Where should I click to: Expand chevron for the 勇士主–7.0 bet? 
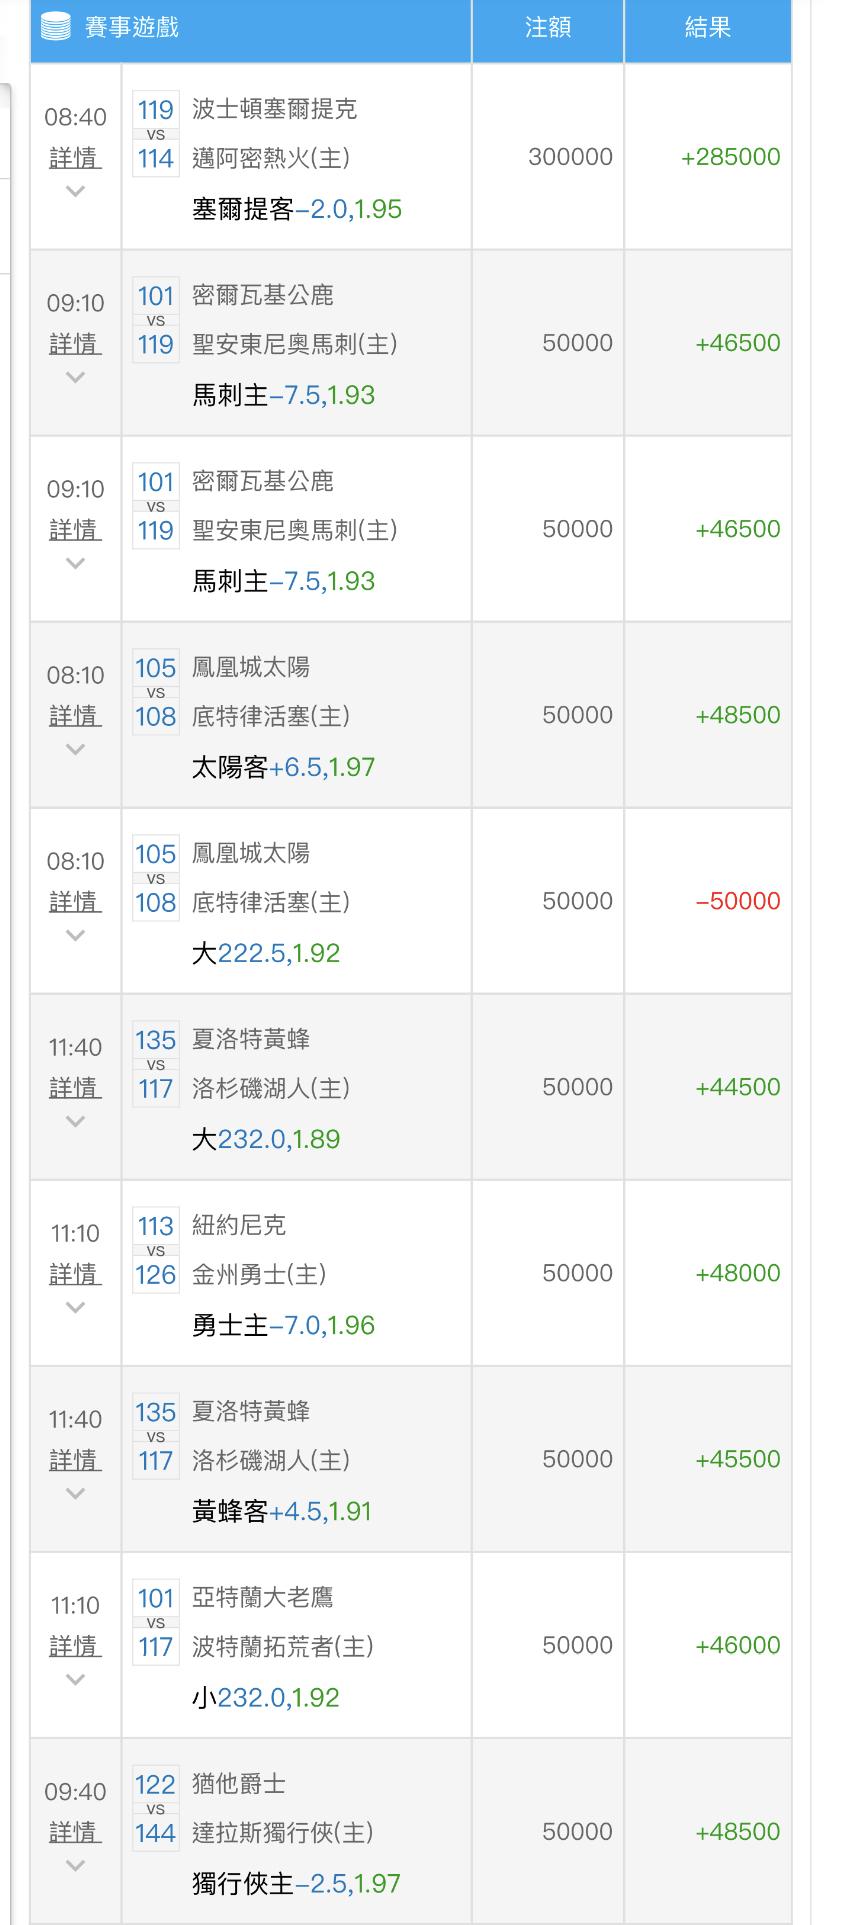pyautogui.click(x=75, y=1307)
